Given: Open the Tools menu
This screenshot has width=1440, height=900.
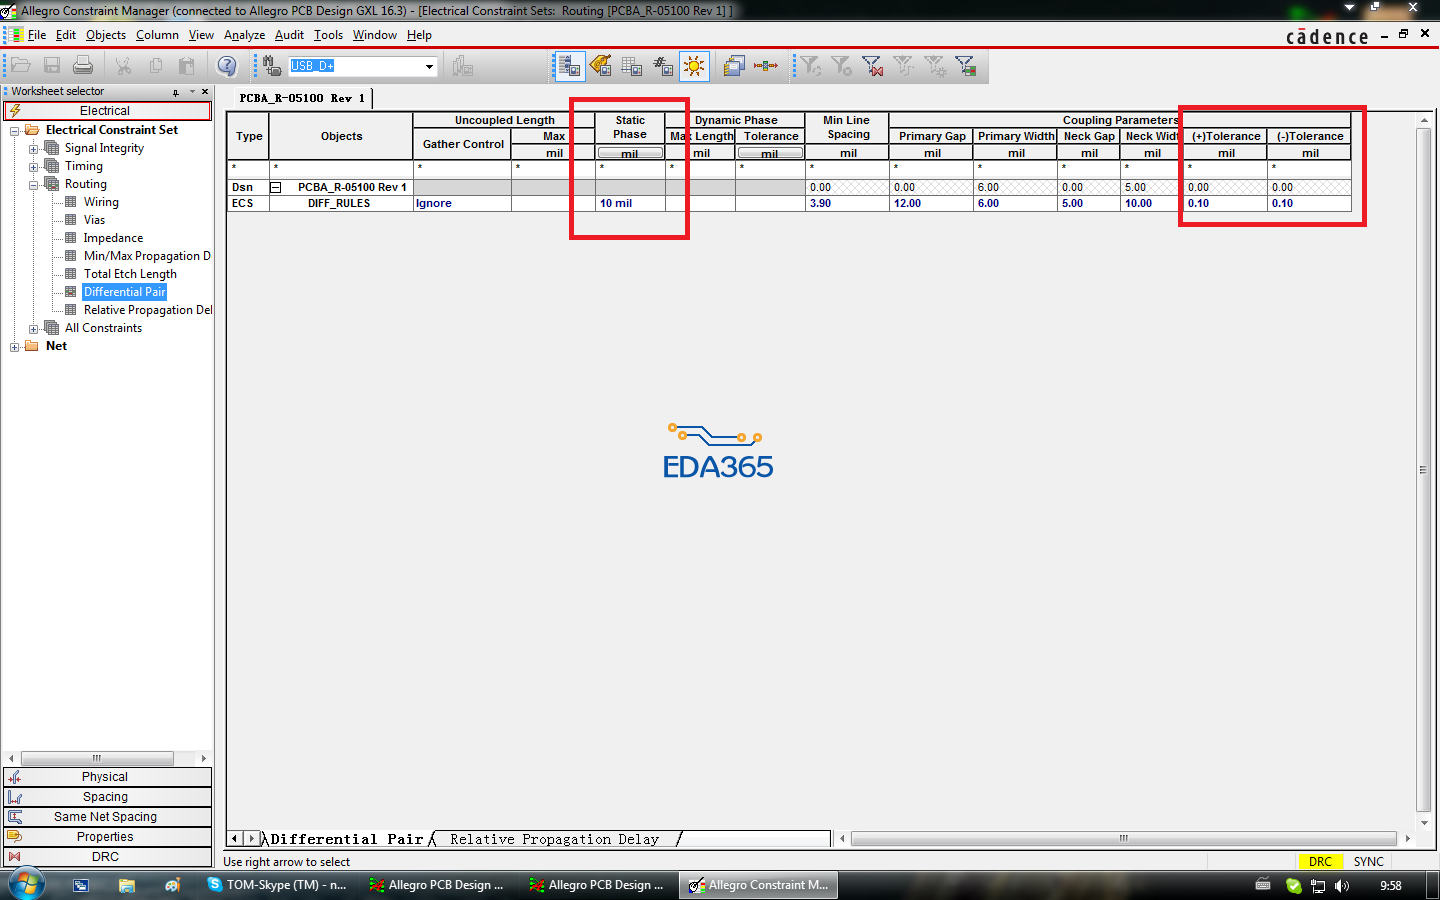Looking at the screenshot, I should pos(328,35).
